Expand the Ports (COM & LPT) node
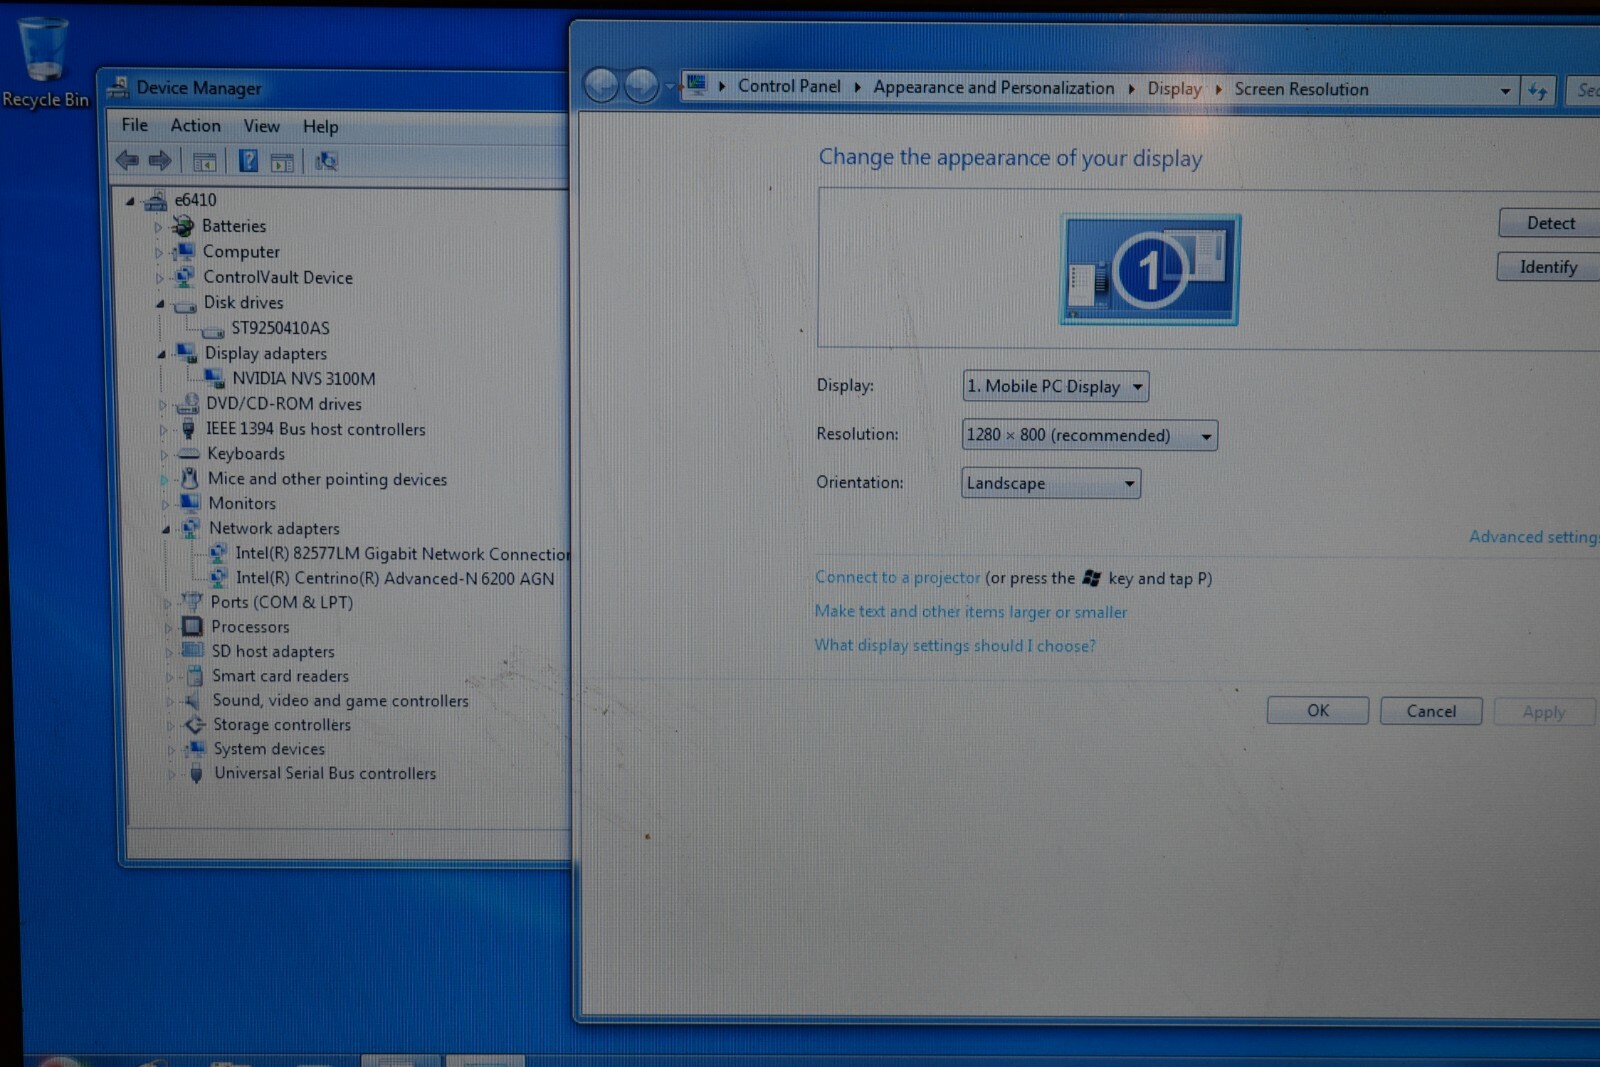1600x1067 pixels. coord(168,603)
